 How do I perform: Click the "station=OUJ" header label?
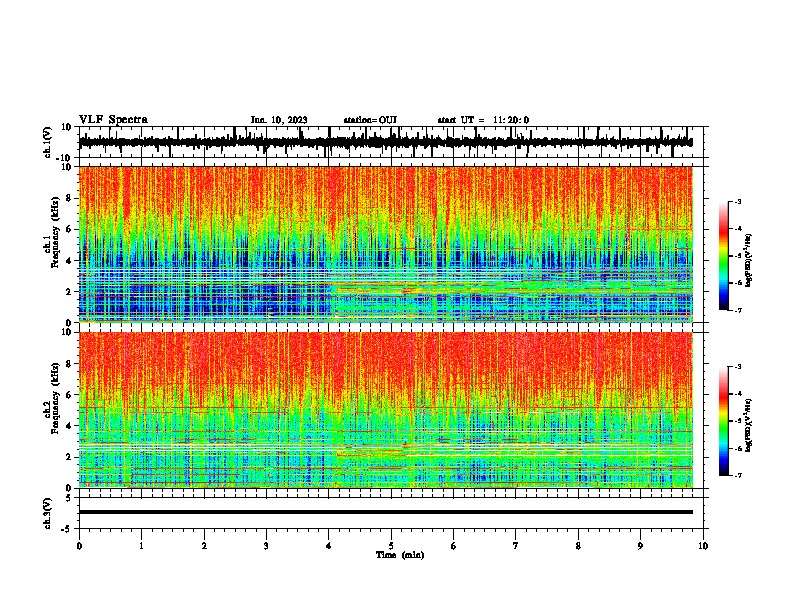(x=370, y=120)
